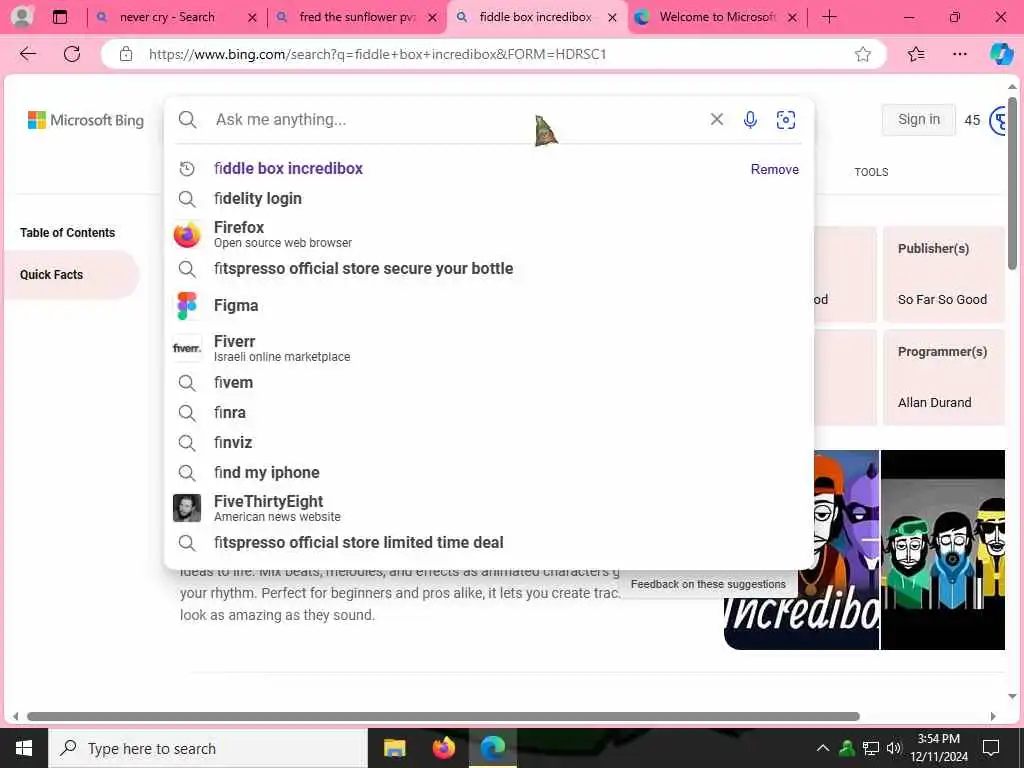1024x768 pixels.
Task: Close the 'Welcome to Microsoft' tab
Action: 792,18
